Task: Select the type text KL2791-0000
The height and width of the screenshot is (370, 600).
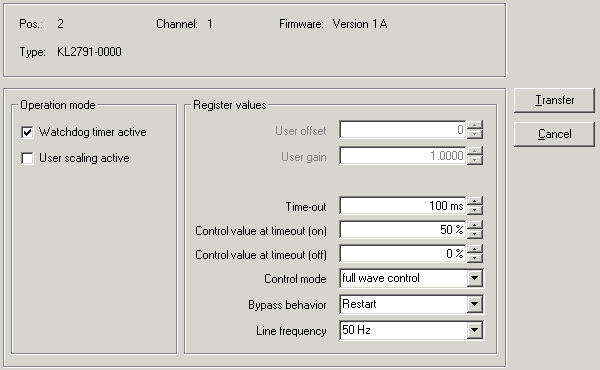Action: 89,52
